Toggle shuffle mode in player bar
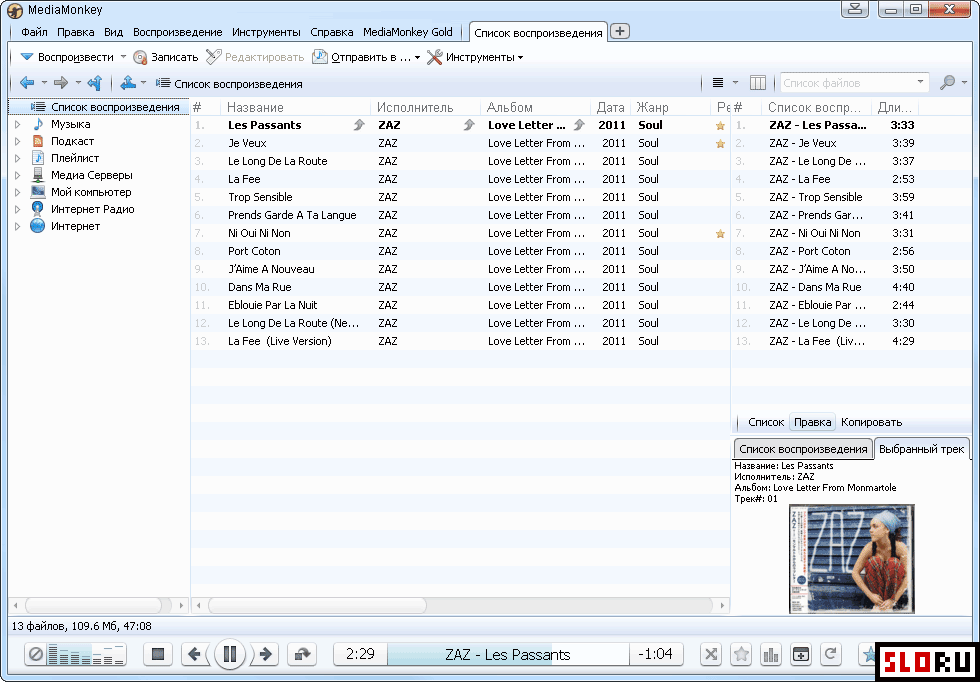980x682 pixels. pyautogui.click(x=711, y=654)
